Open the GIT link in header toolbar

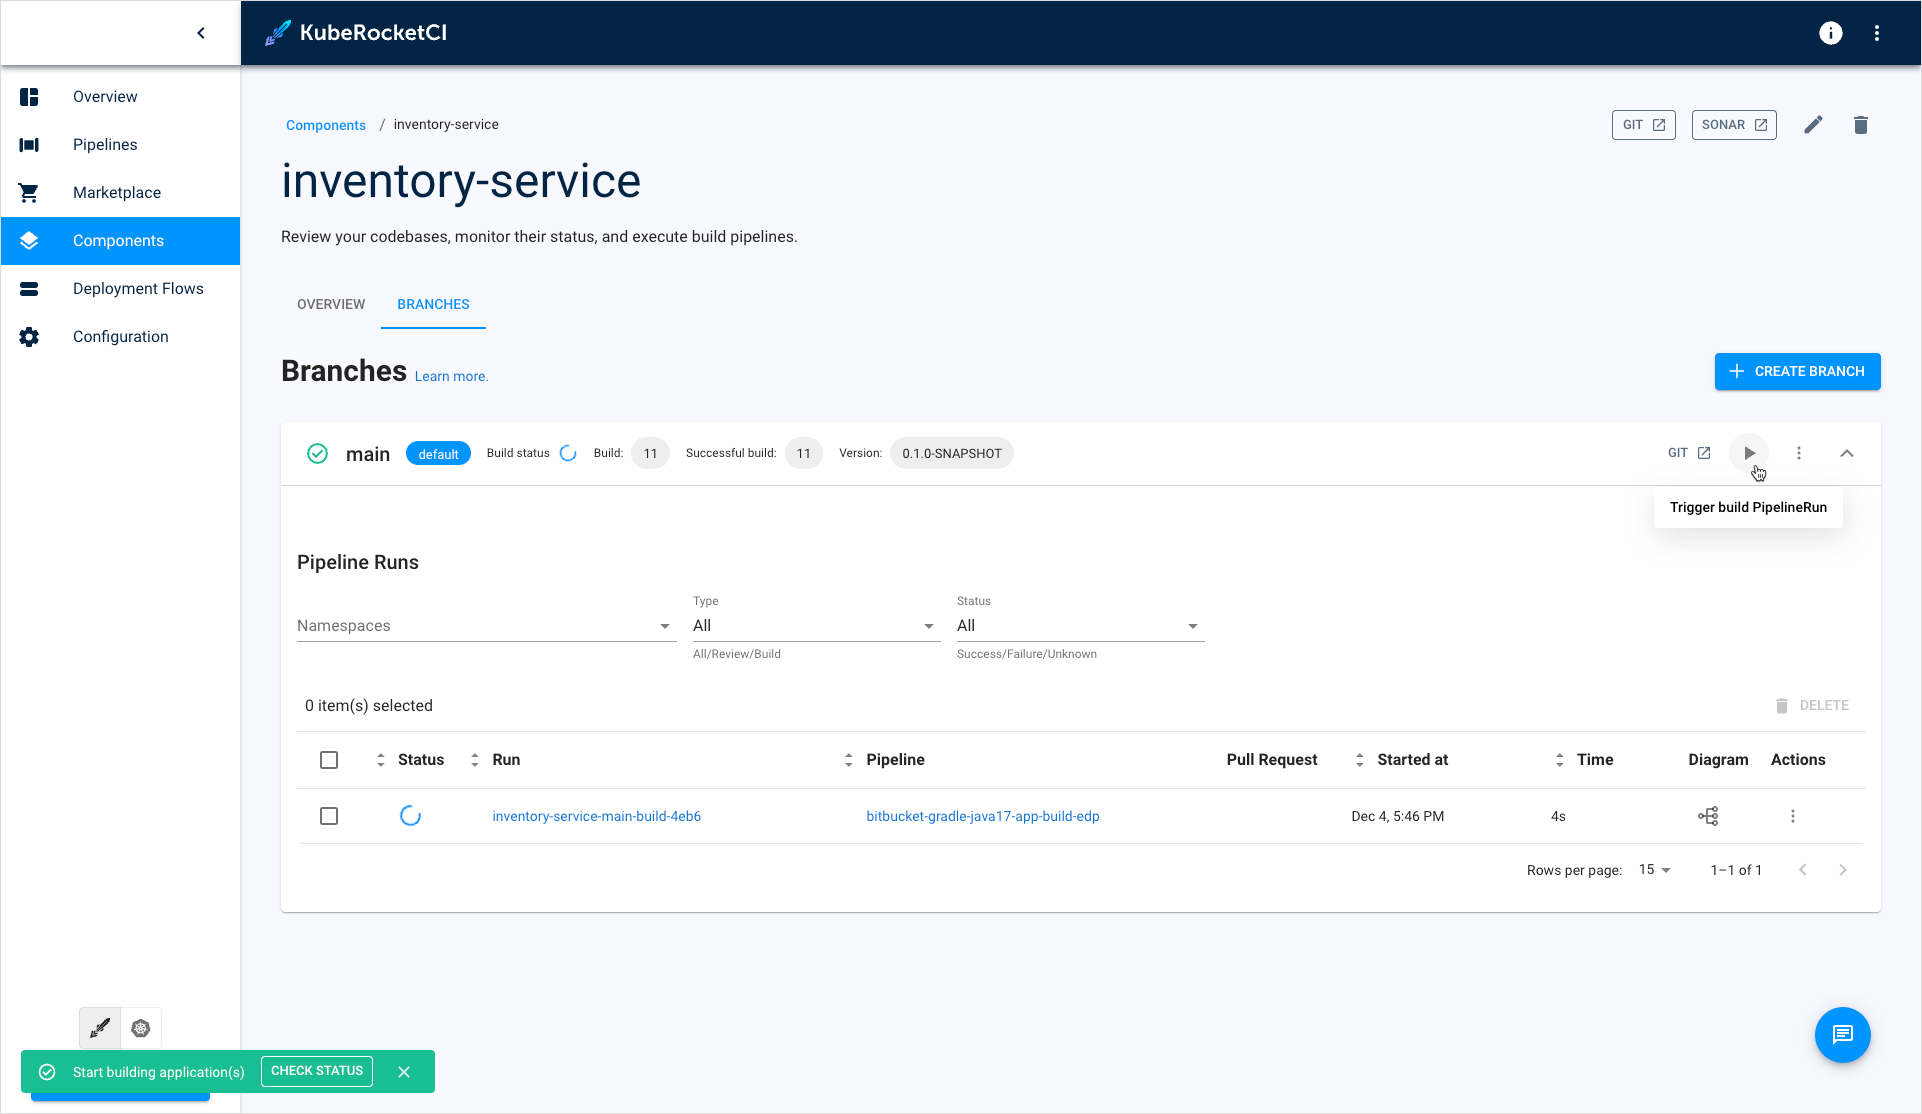(x=1642, y=123)
